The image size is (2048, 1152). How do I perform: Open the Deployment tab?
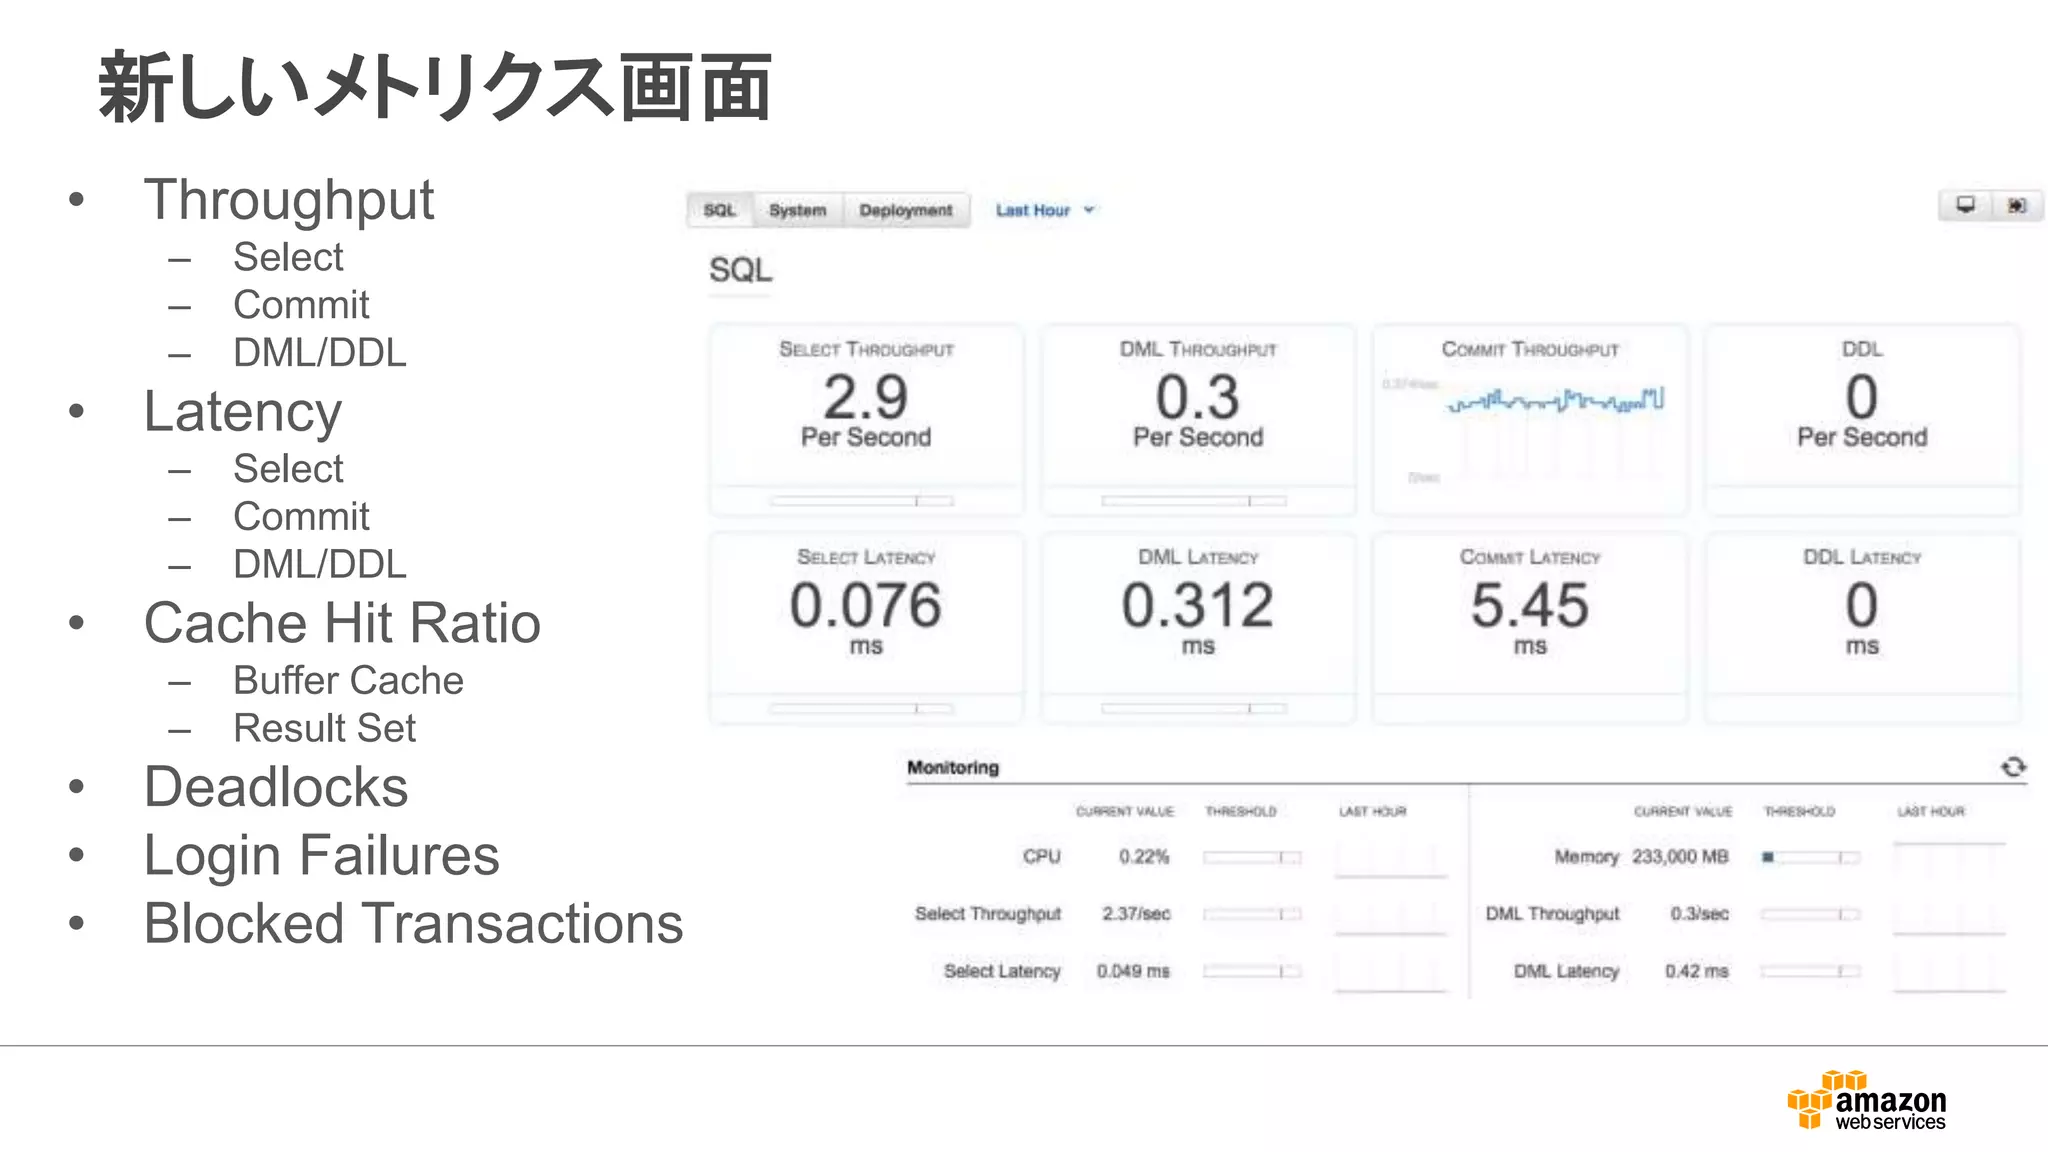pos(906,210)
